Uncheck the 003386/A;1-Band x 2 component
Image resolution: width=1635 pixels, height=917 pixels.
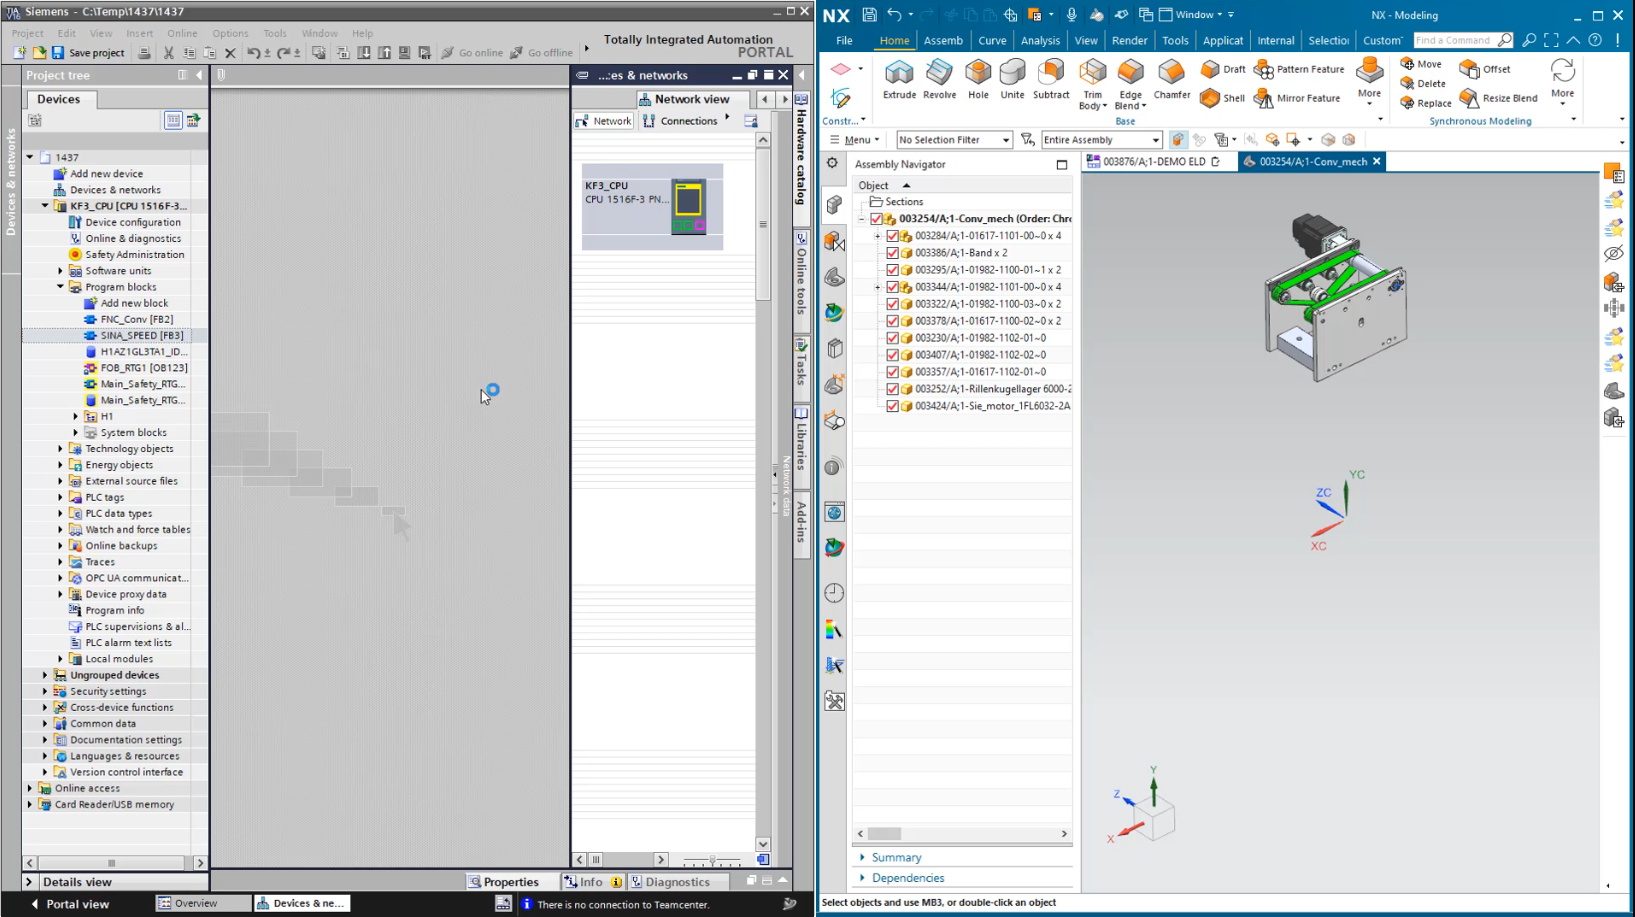892,253
